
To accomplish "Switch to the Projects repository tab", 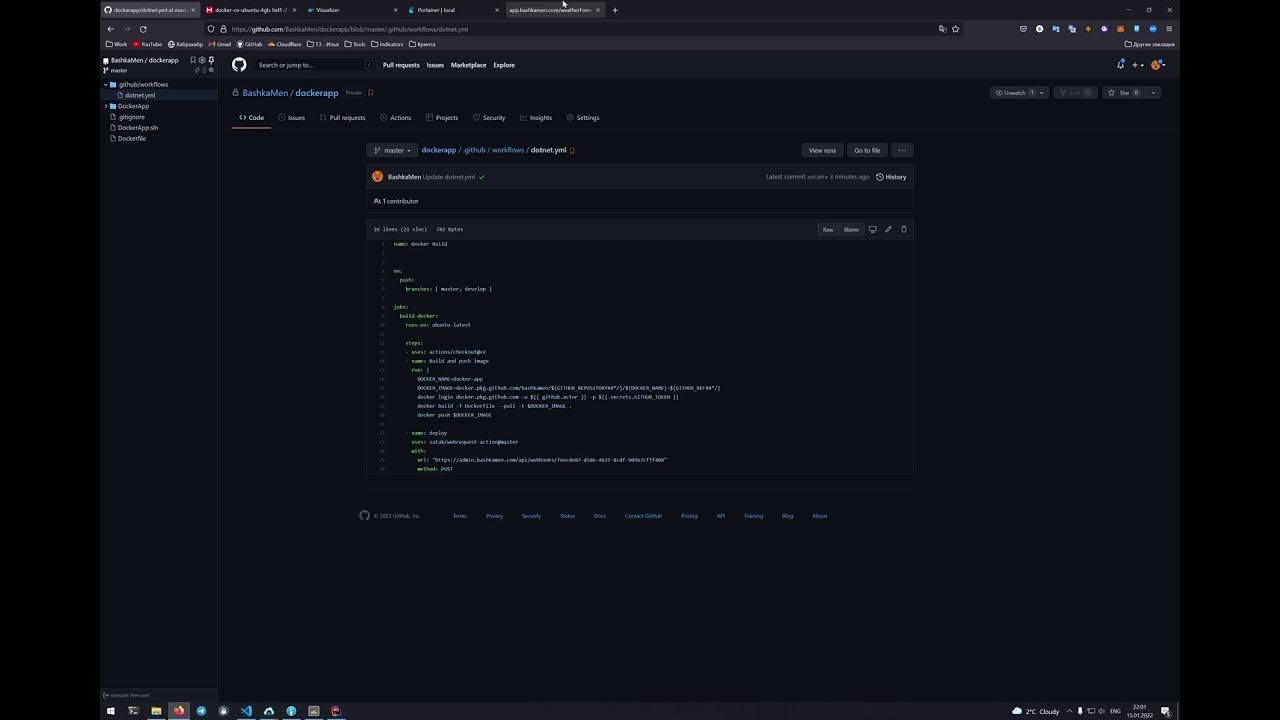I will [x=441, y=118].
